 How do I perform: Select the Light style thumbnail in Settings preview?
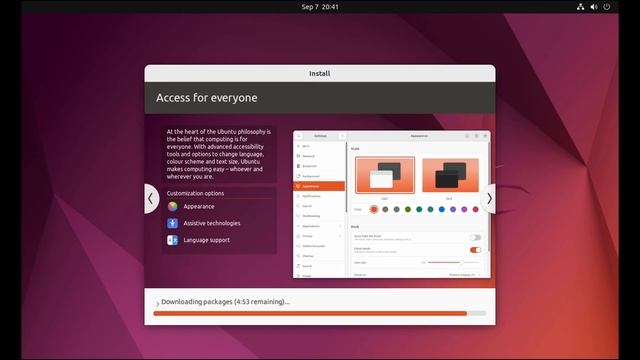click(385, 175)
